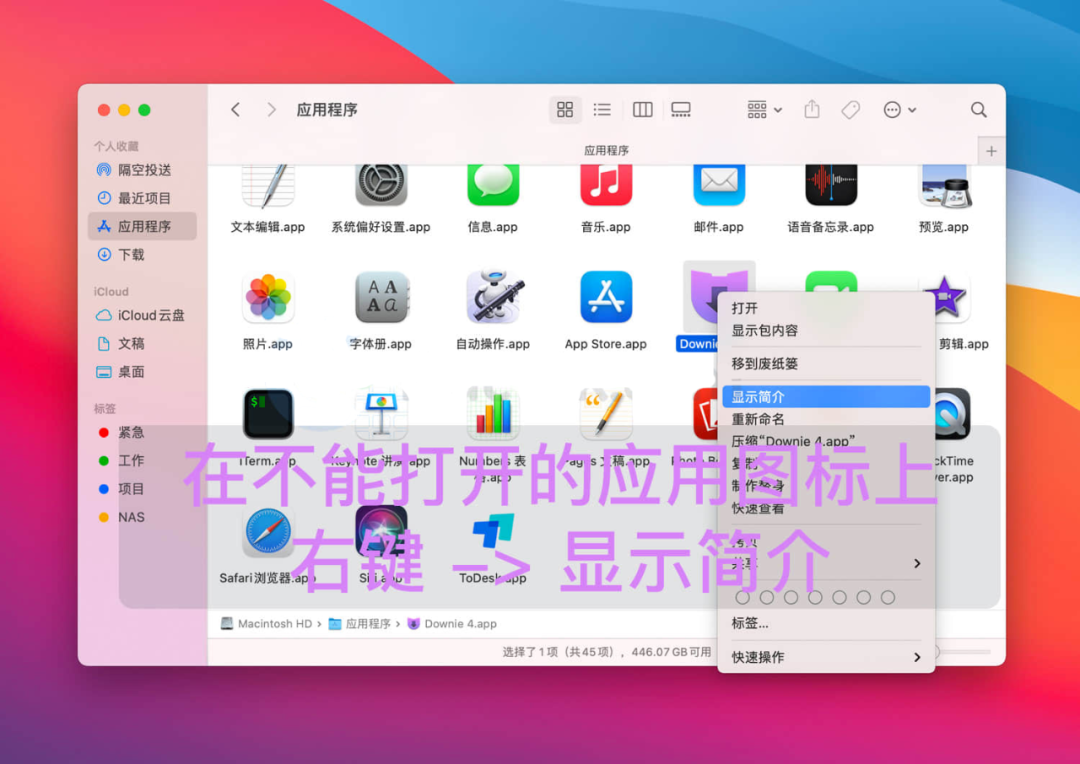
Task: Switch to list view in the toolbar
Action: [x=603, y=109]
